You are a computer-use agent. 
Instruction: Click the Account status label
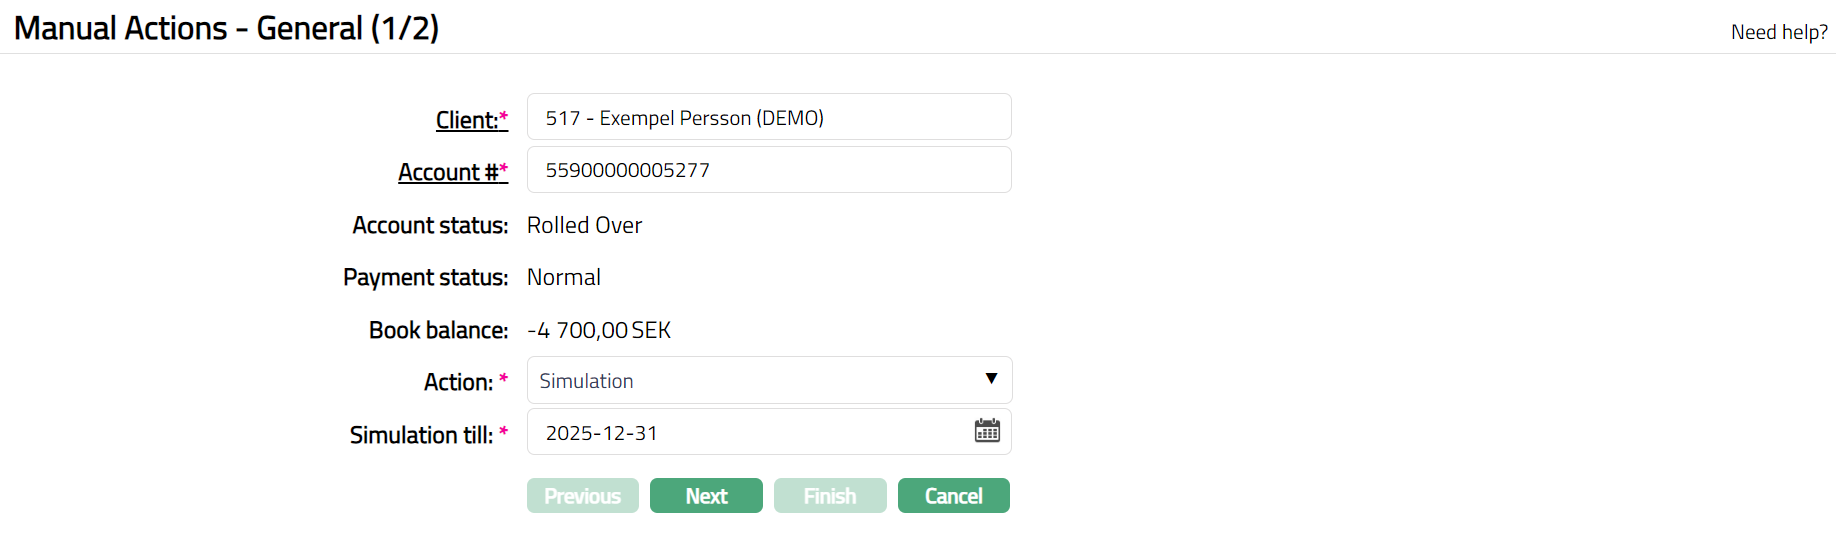pos(430,225)
